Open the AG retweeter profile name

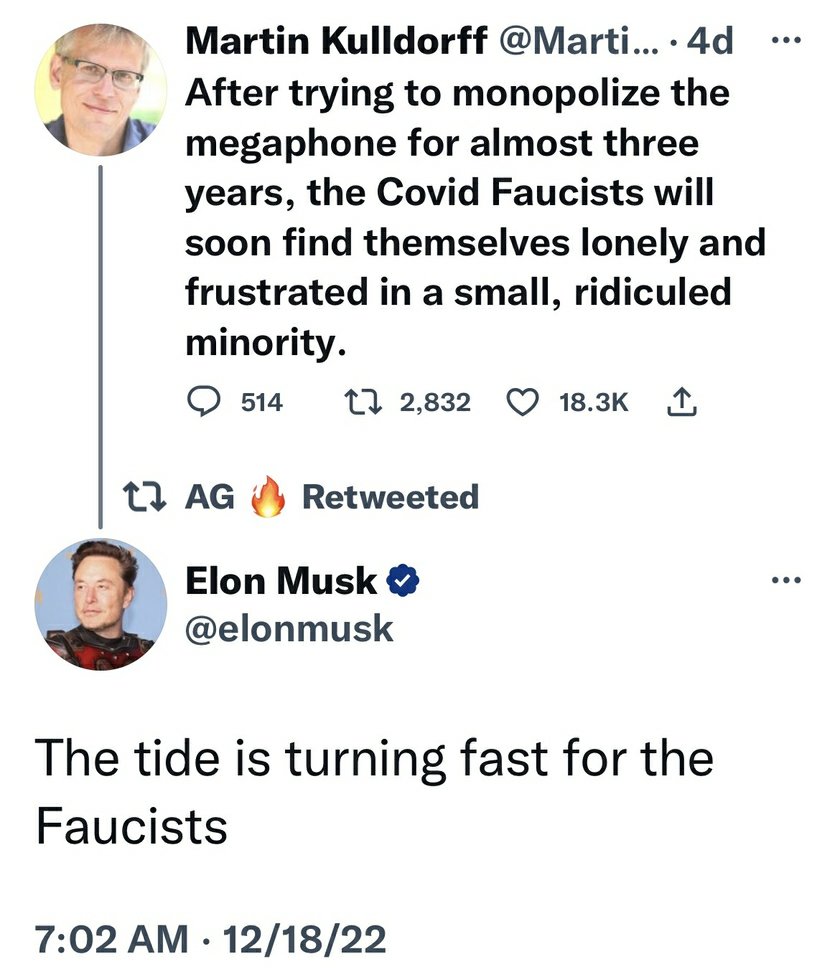pyautogui.click(x=210, y=497)
